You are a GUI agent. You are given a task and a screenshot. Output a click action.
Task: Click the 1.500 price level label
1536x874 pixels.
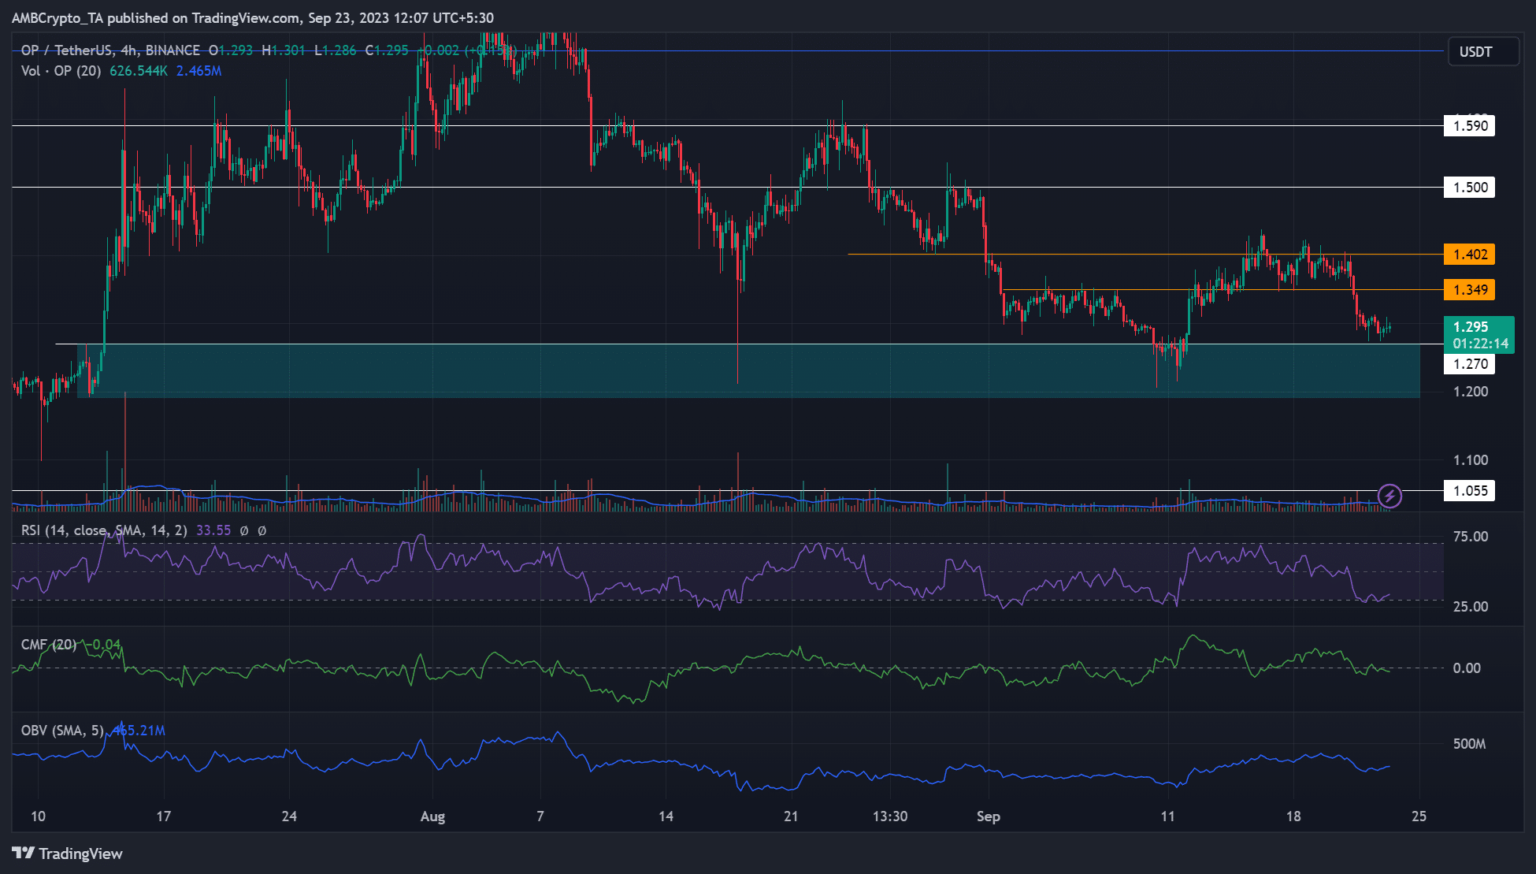click(1469, 187)
